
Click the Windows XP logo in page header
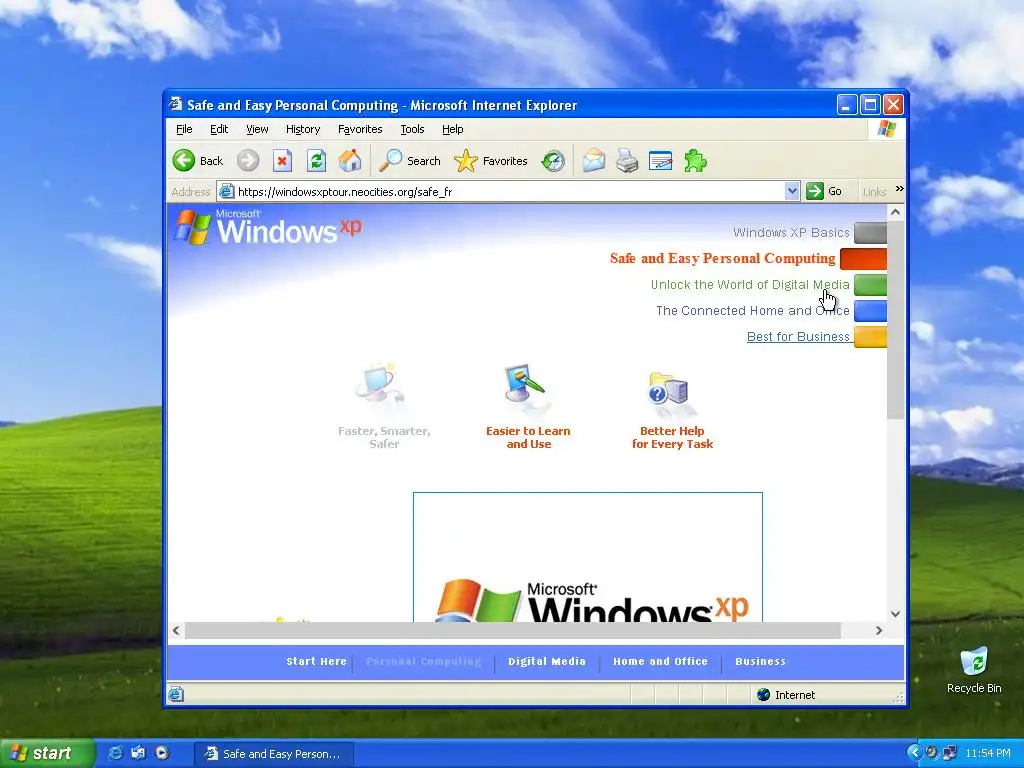point(269,227)
